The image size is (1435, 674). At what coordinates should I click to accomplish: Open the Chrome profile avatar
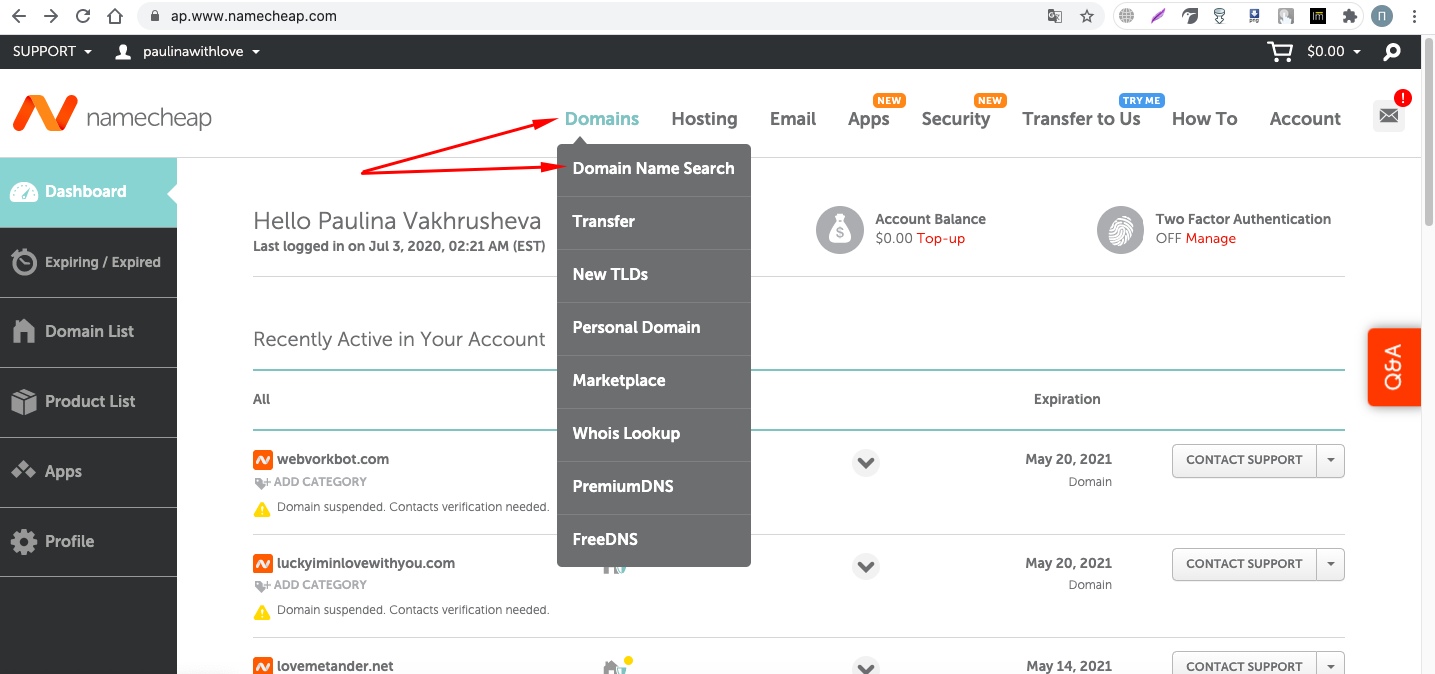click(1382, 16)
